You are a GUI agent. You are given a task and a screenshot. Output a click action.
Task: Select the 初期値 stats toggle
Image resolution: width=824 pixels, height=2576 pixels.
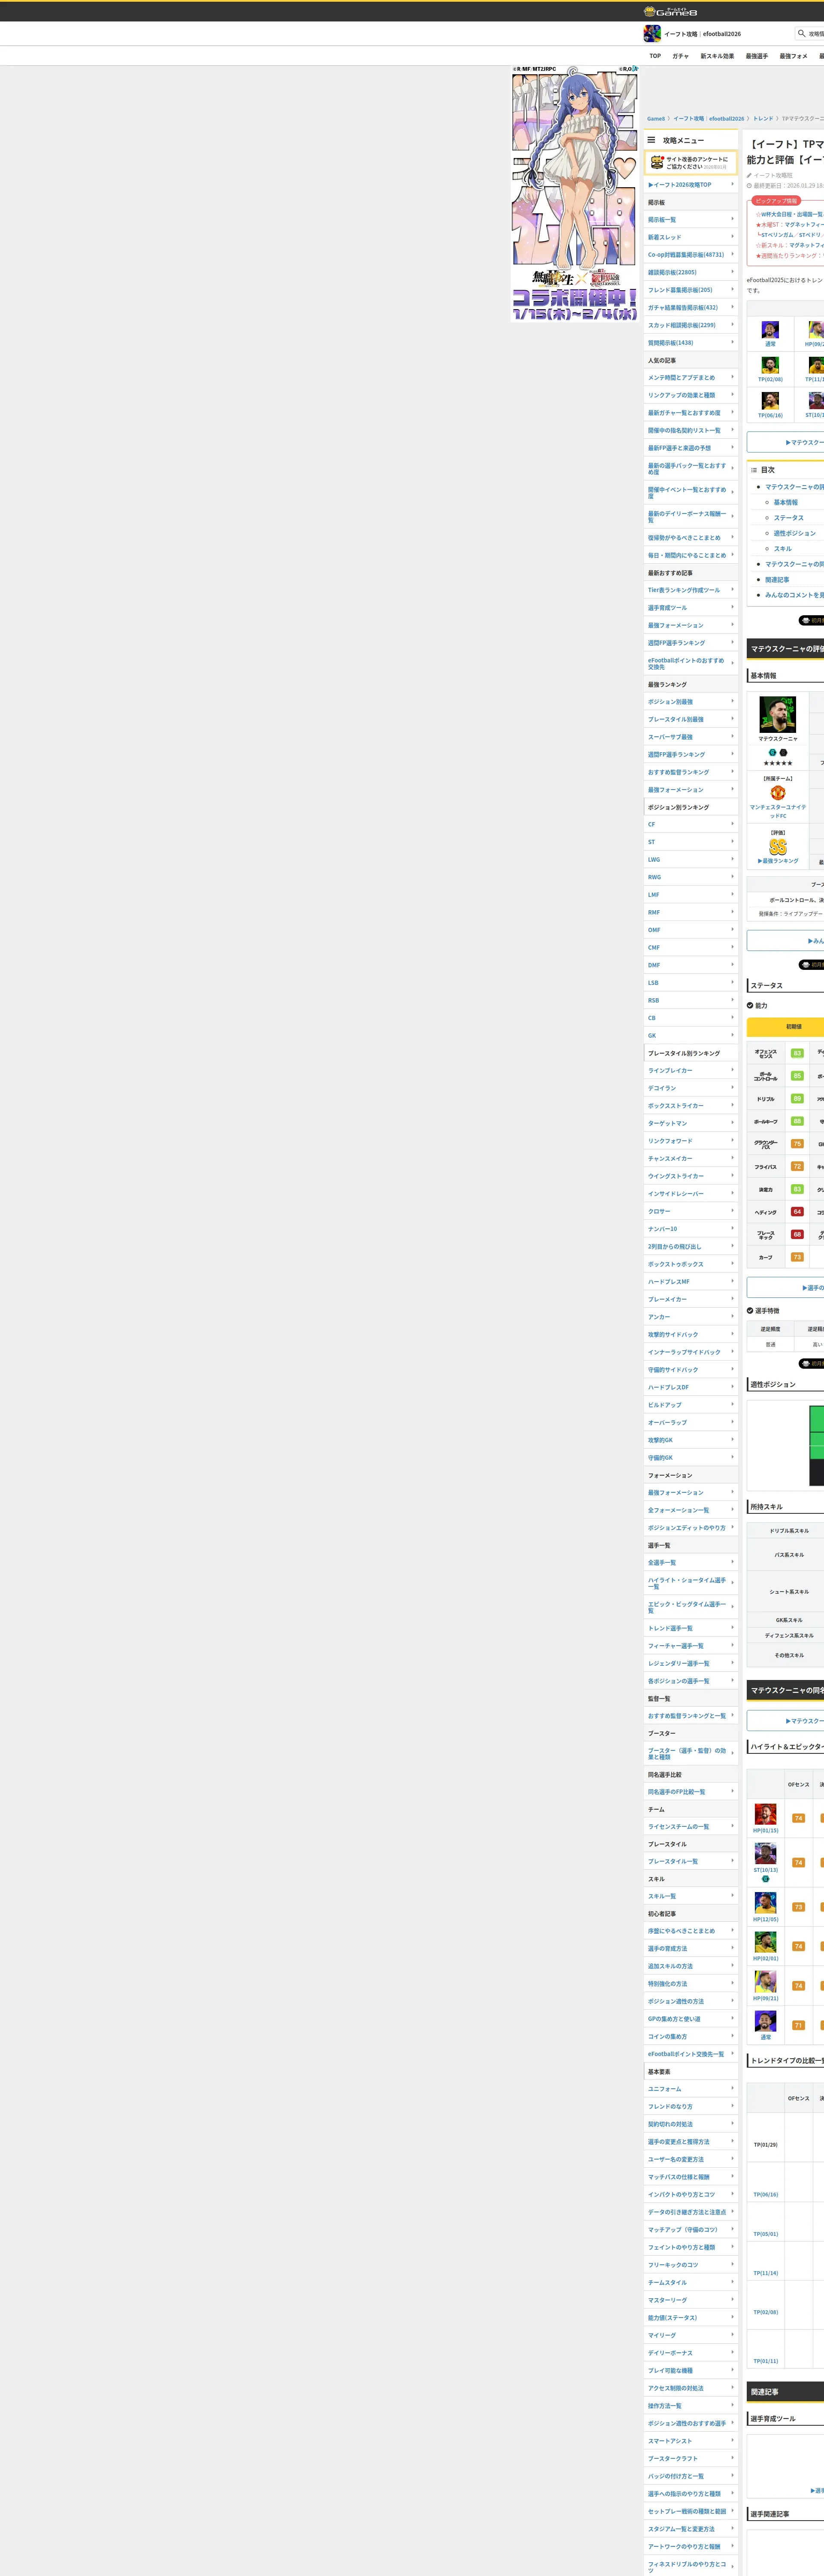point(793,1026)
